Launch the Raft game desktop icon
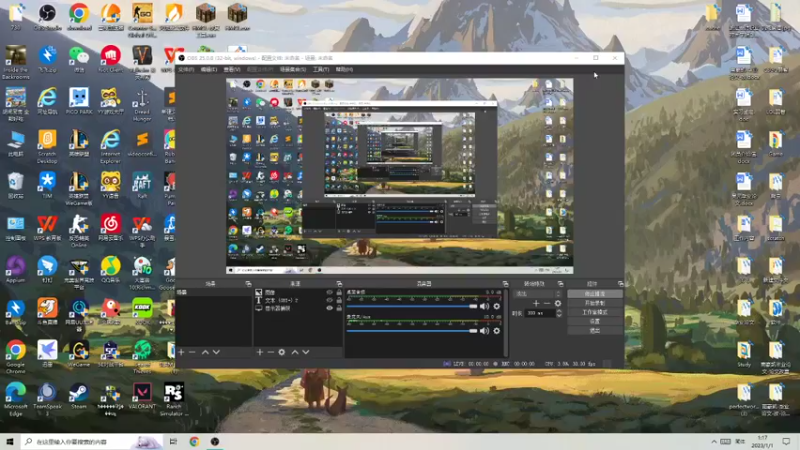This screenshot has height=450, width=800. pos(142,185)
